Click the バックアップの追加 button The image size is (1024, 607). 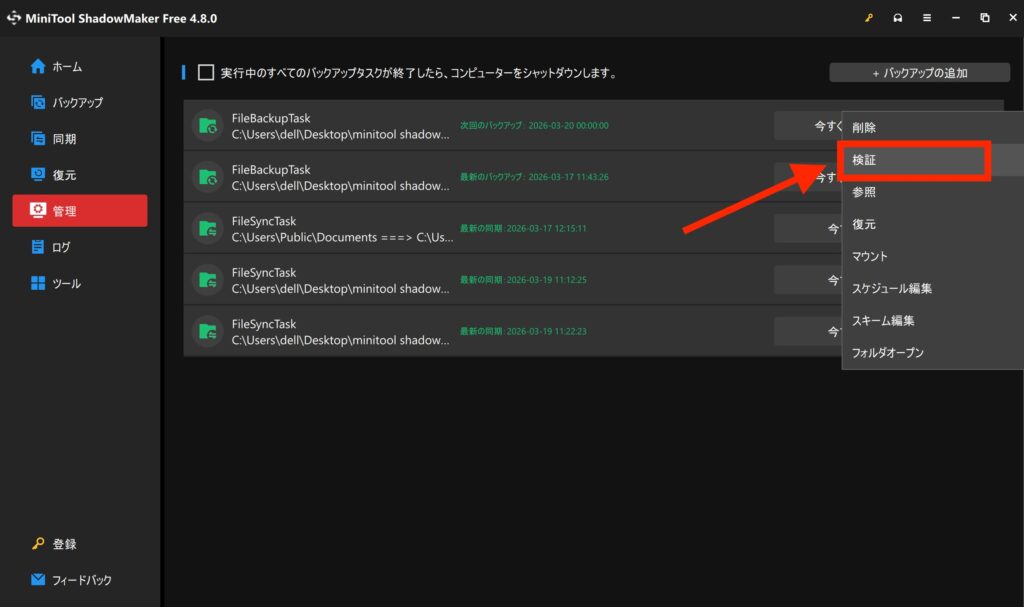click(920, 73)
